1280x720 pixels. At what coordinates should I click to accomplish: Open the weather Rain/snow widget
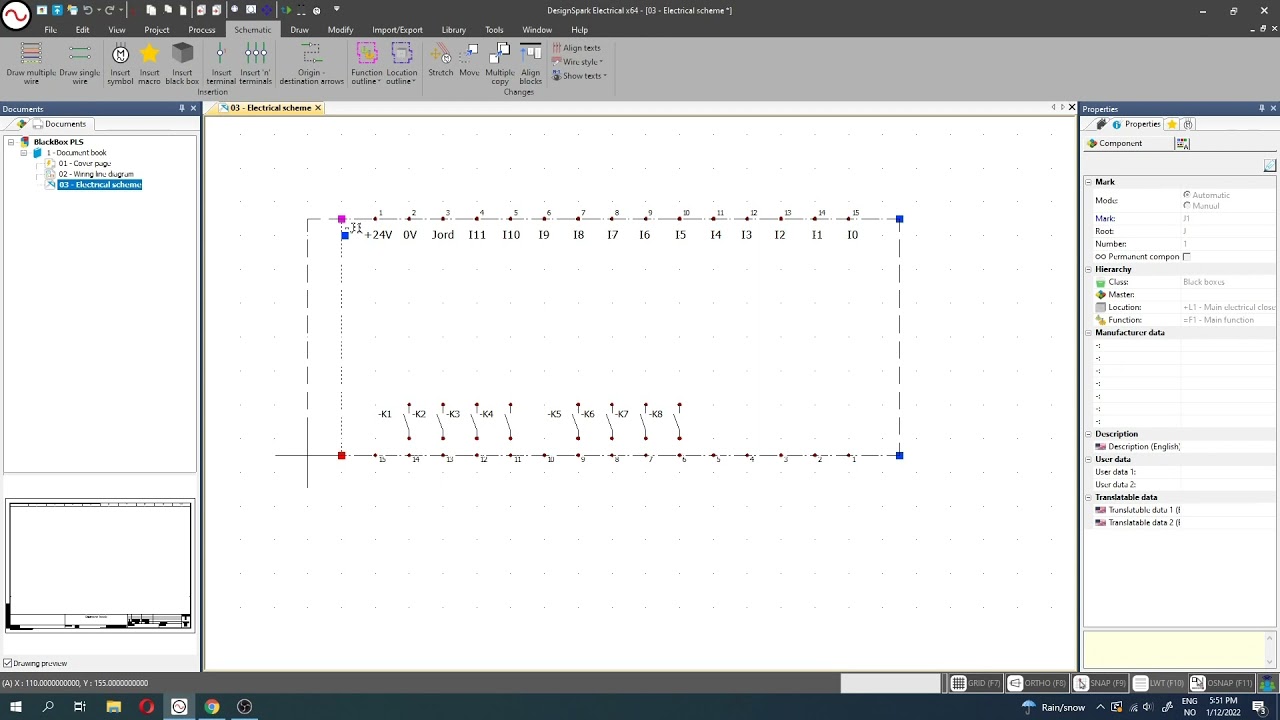[1054, 707]
